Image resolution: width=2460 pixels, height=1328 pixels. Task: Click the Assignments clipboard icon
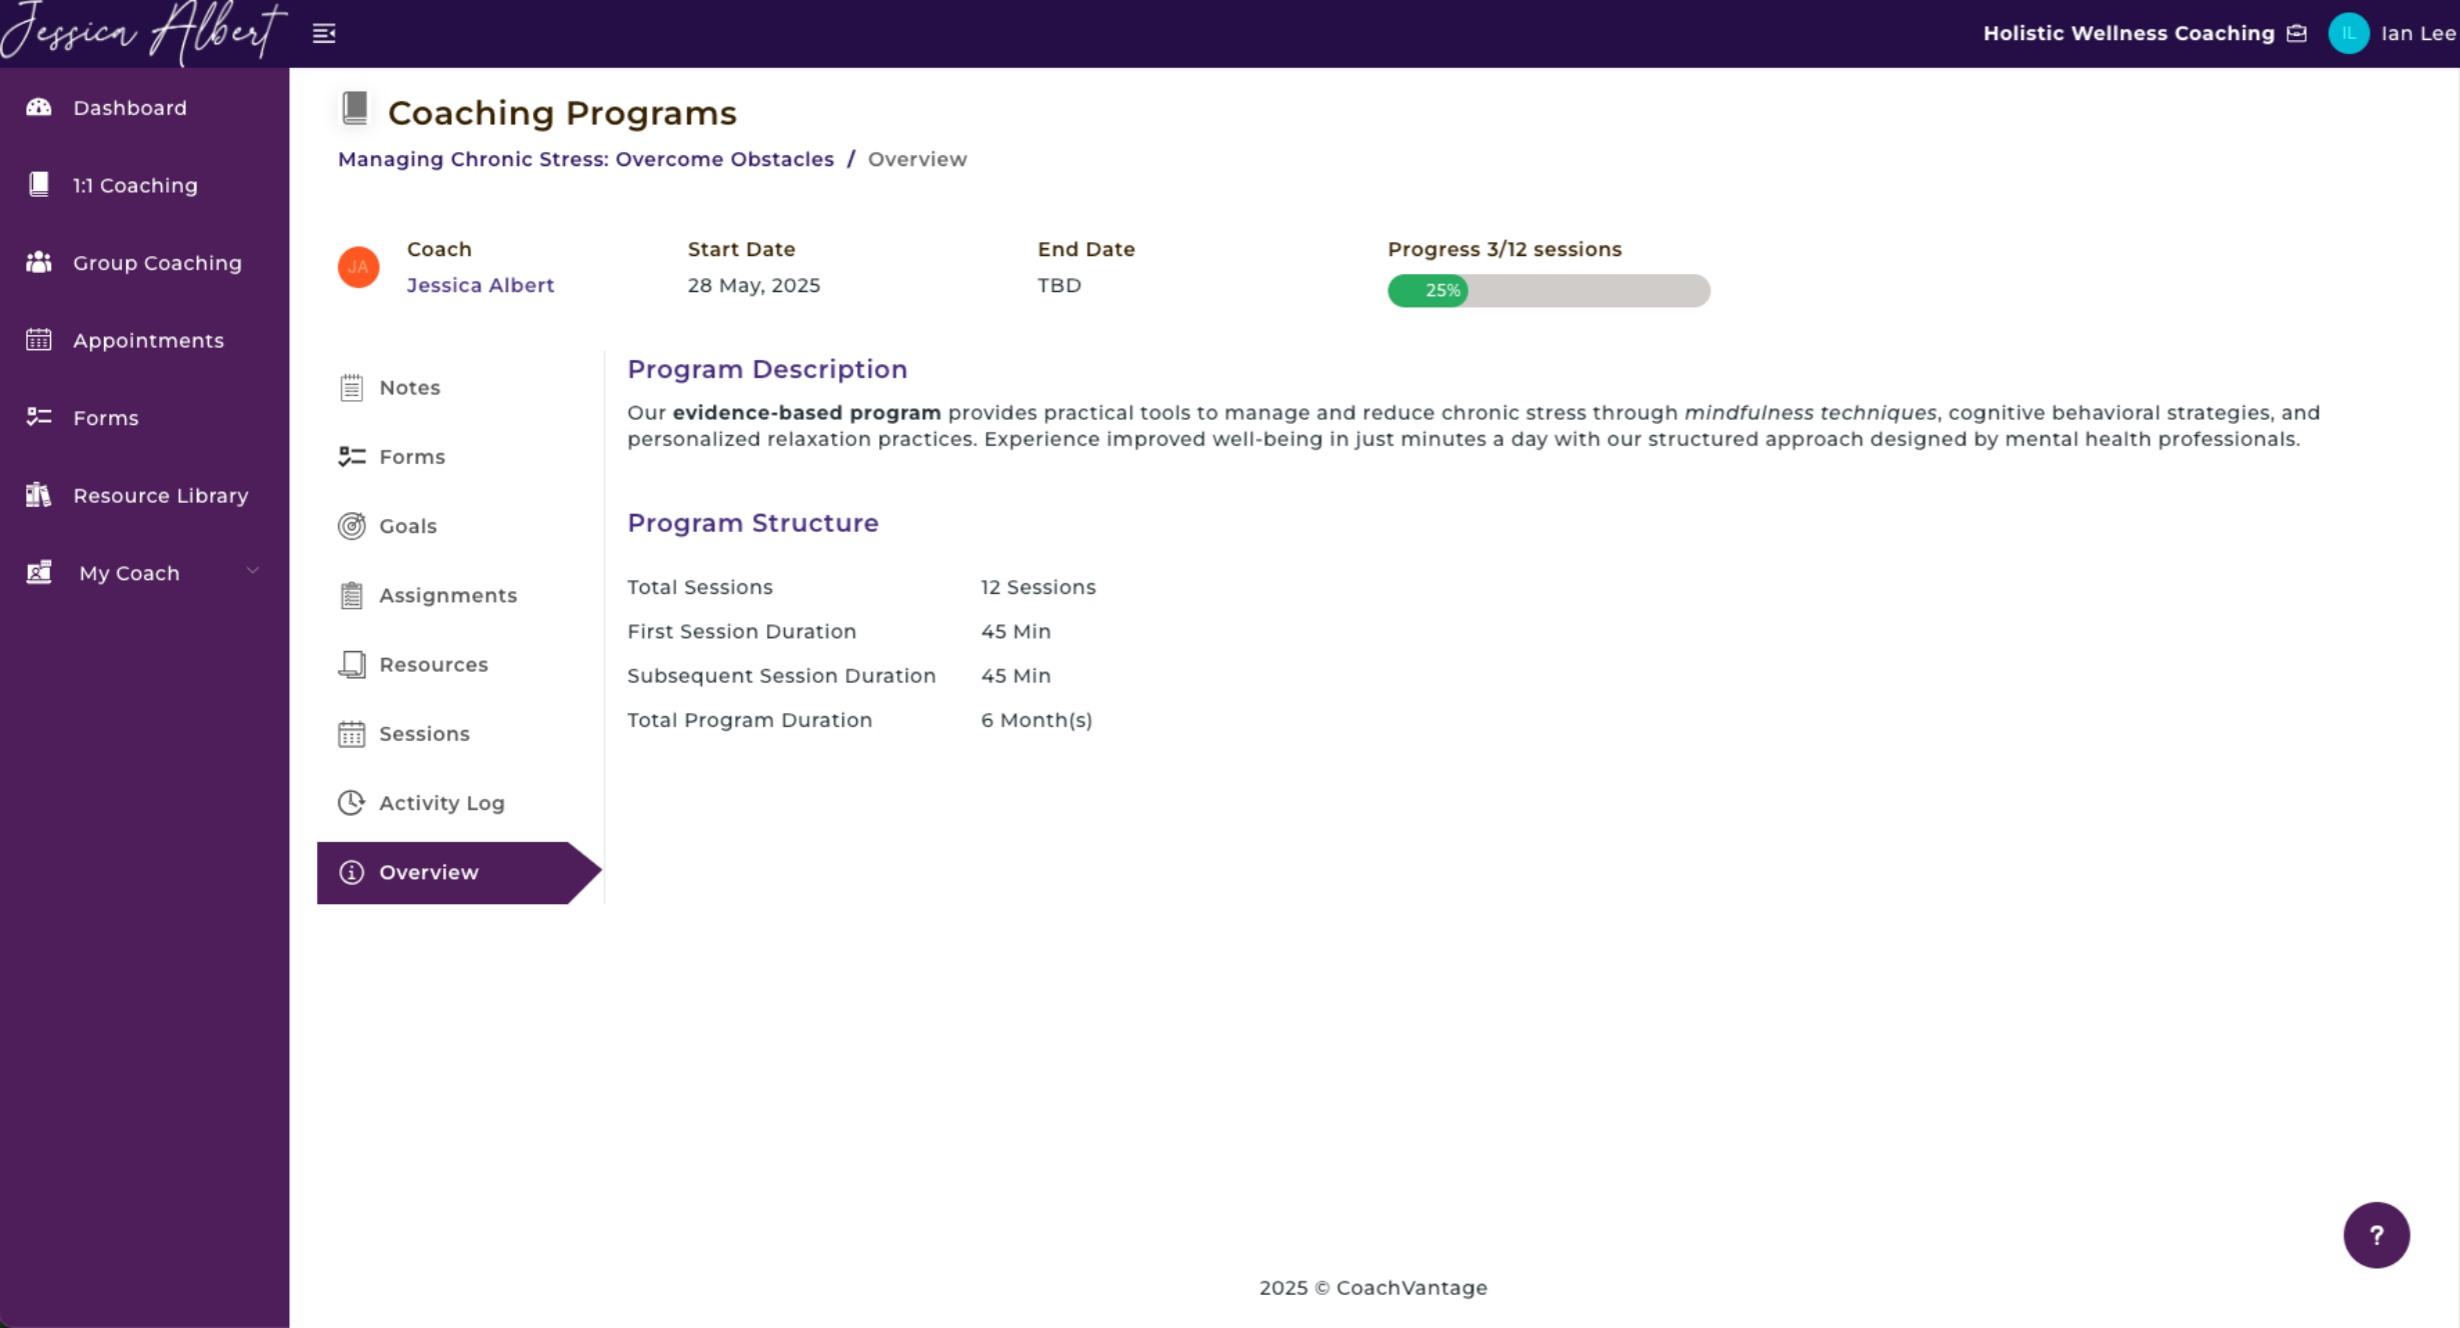(351, 595)
